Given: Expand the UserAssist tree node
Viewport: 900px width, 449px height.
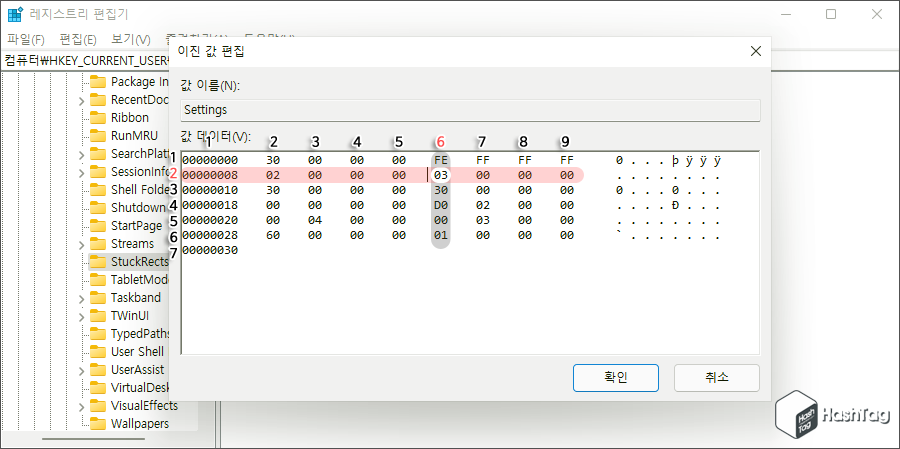Looking at the screenshot, I should coord(81,370).
